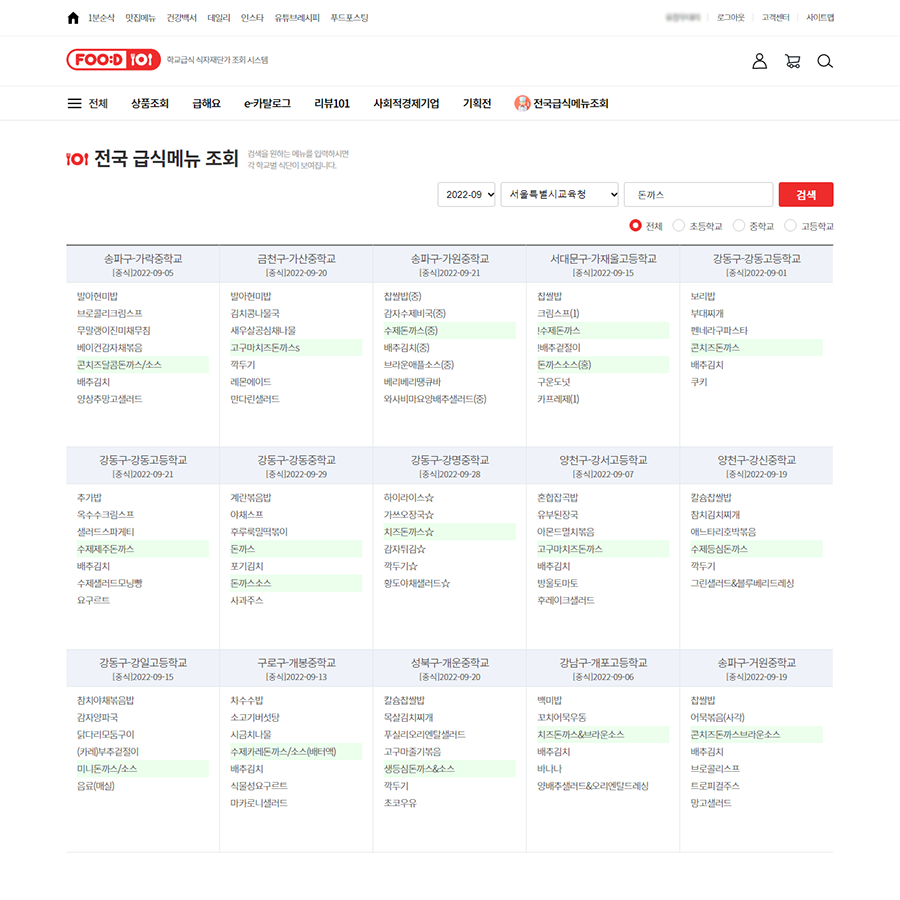Screen dimensions: 900x900
Task: Go to the e-카탈로그 menu
Action: point(267,103)
